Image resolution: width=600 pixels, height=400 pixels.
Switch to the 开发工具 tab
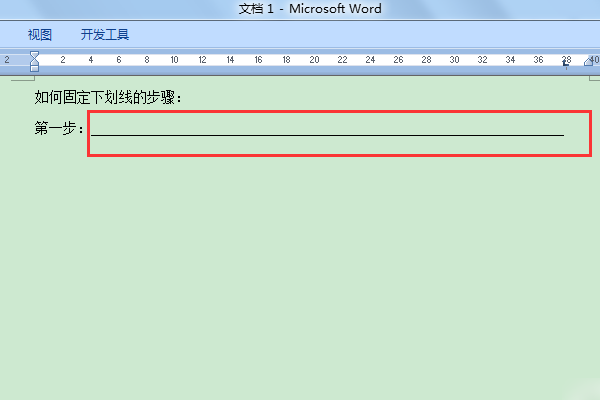pyautogui.click(x=105, y=35)
